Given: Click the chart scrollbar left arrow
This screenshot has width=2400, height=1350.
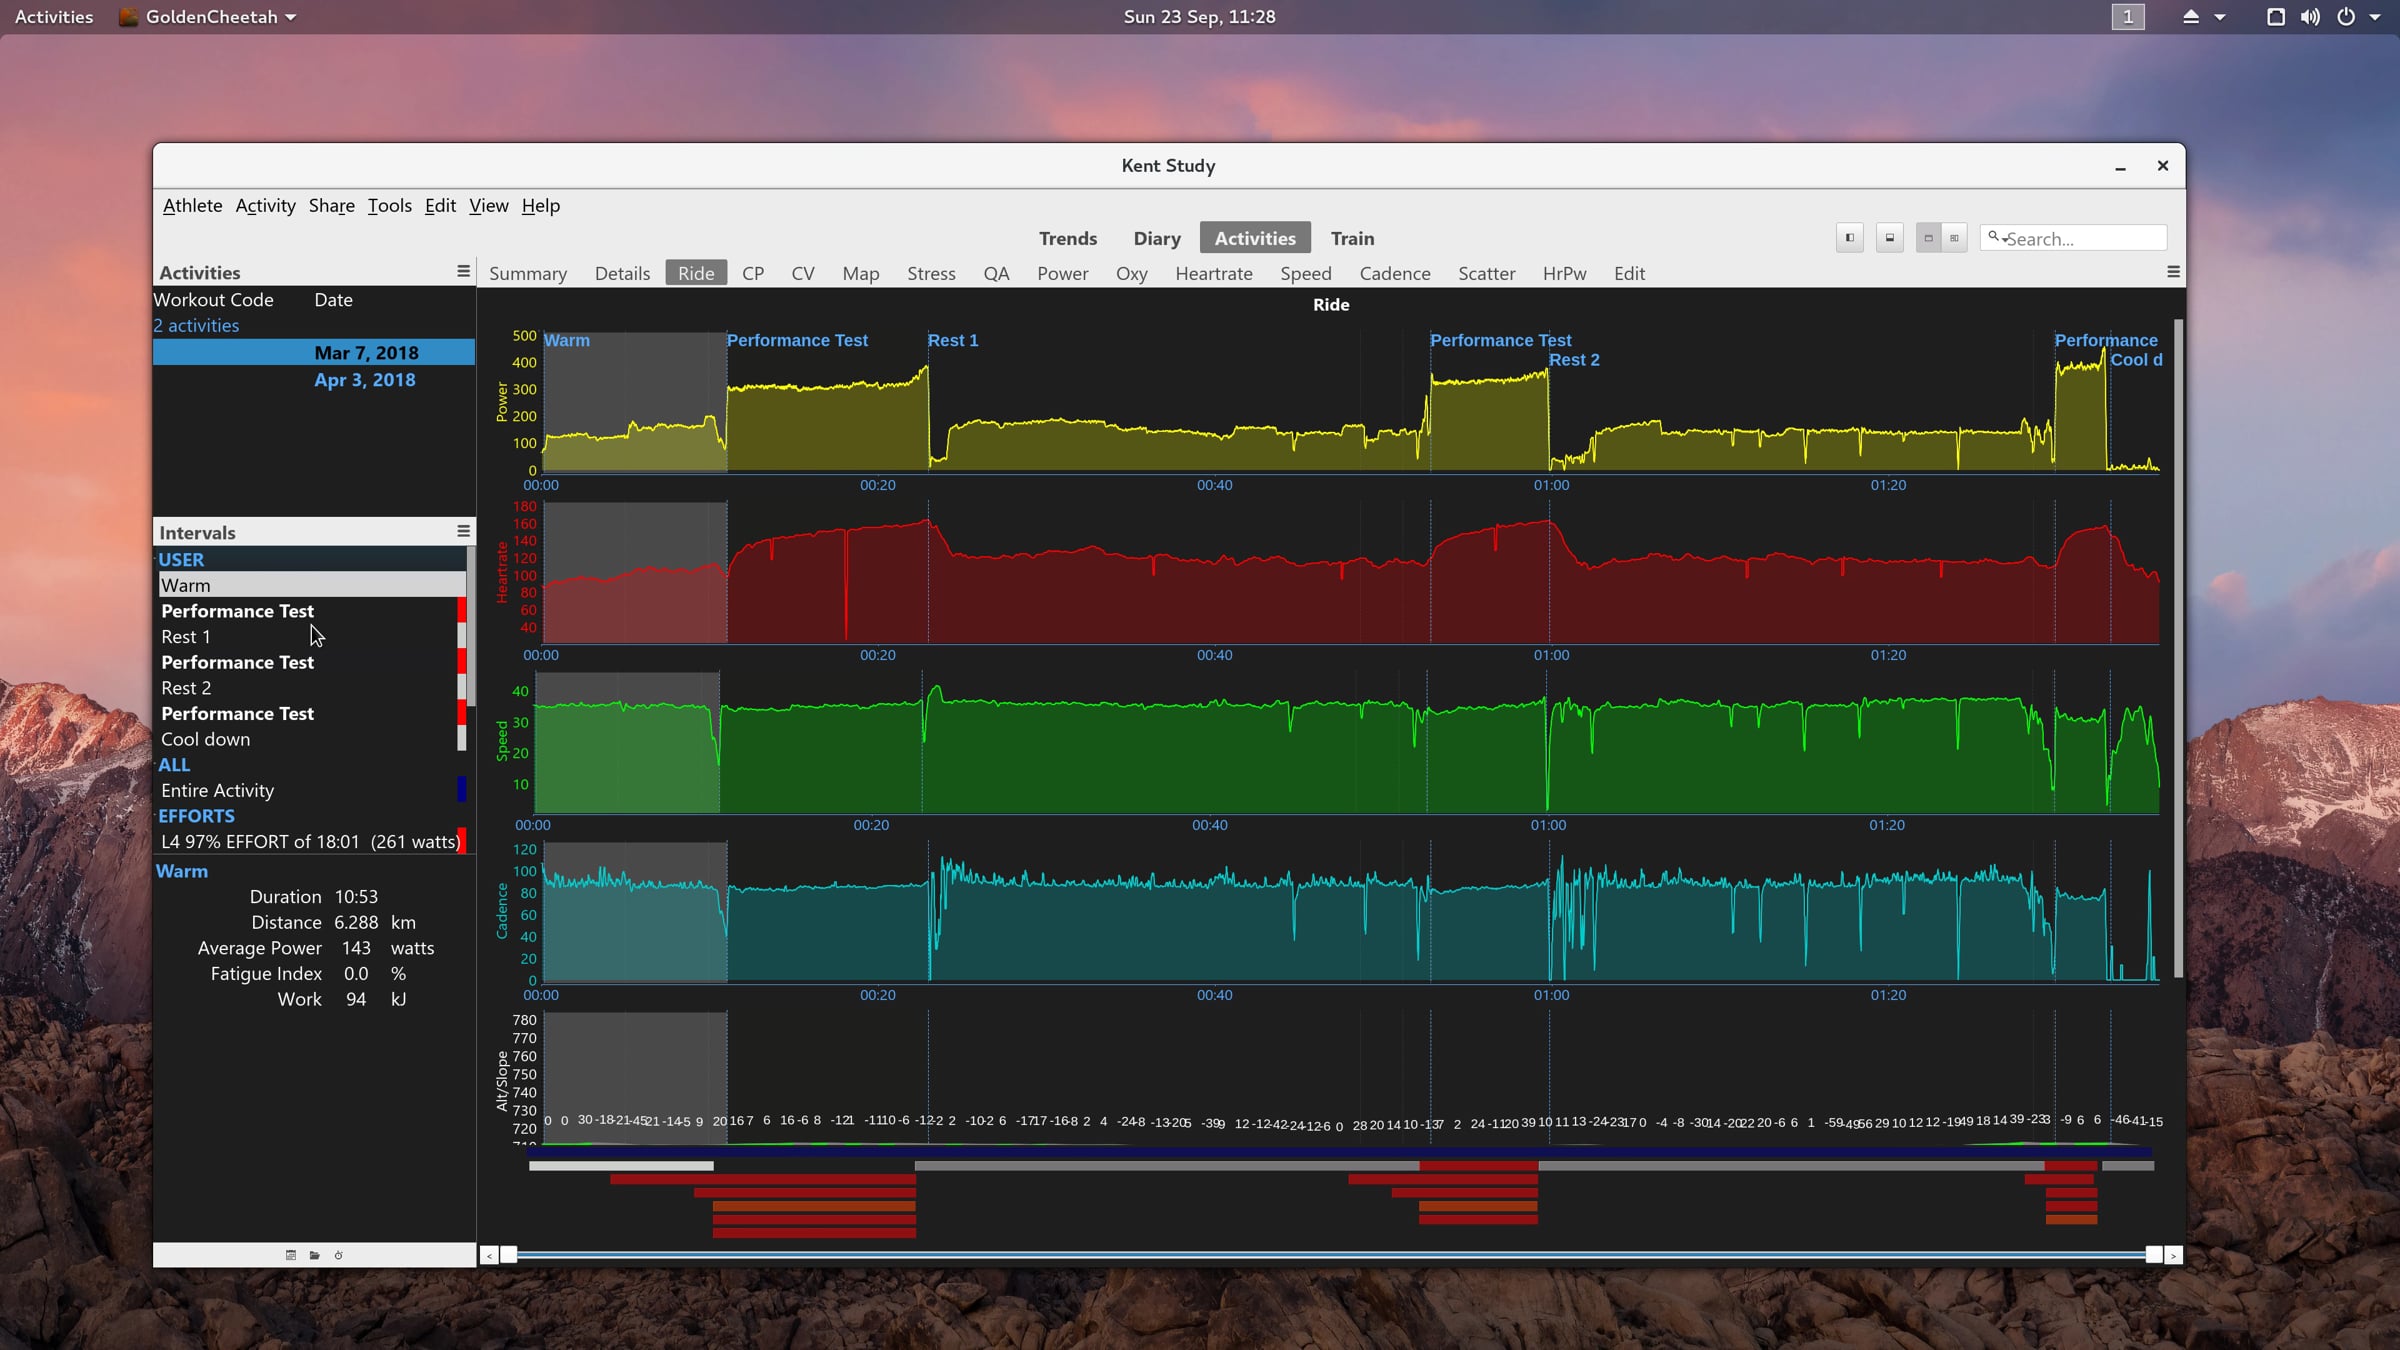Looking at the screenshot, I should click(489, 1255).
